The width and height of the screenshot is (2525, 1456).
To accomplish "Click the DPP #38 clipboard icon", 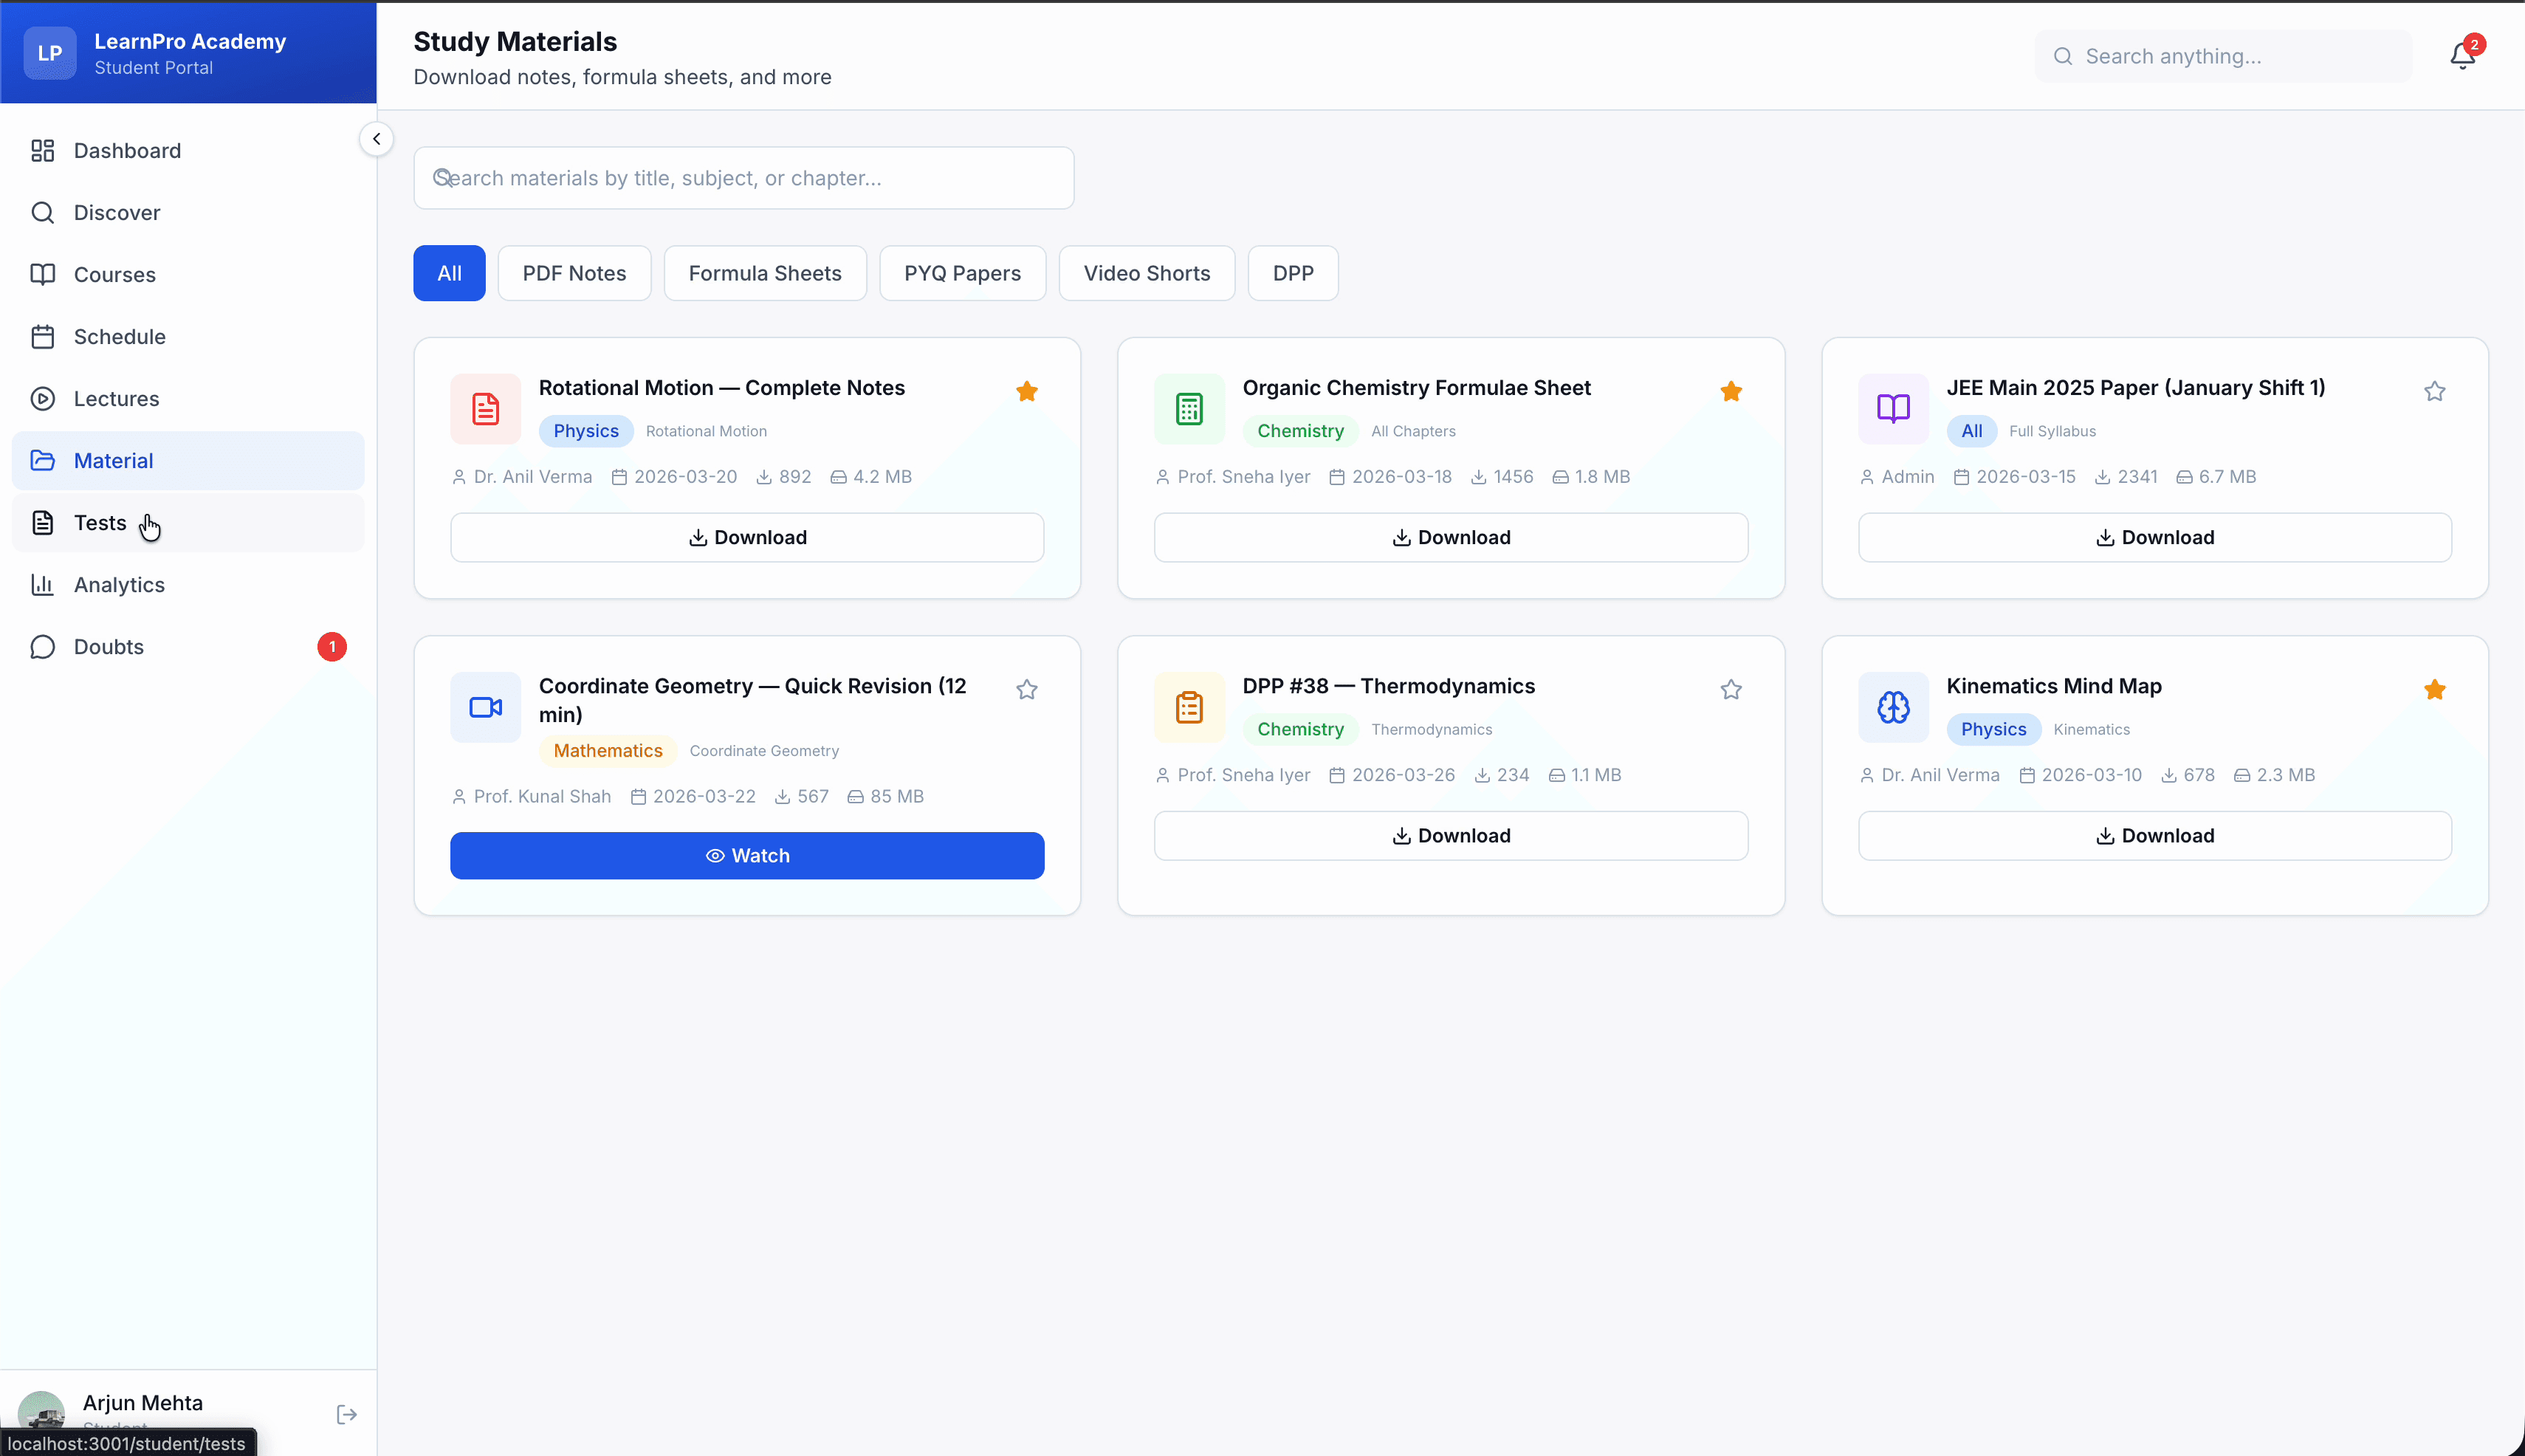I will coord(1189,707).
